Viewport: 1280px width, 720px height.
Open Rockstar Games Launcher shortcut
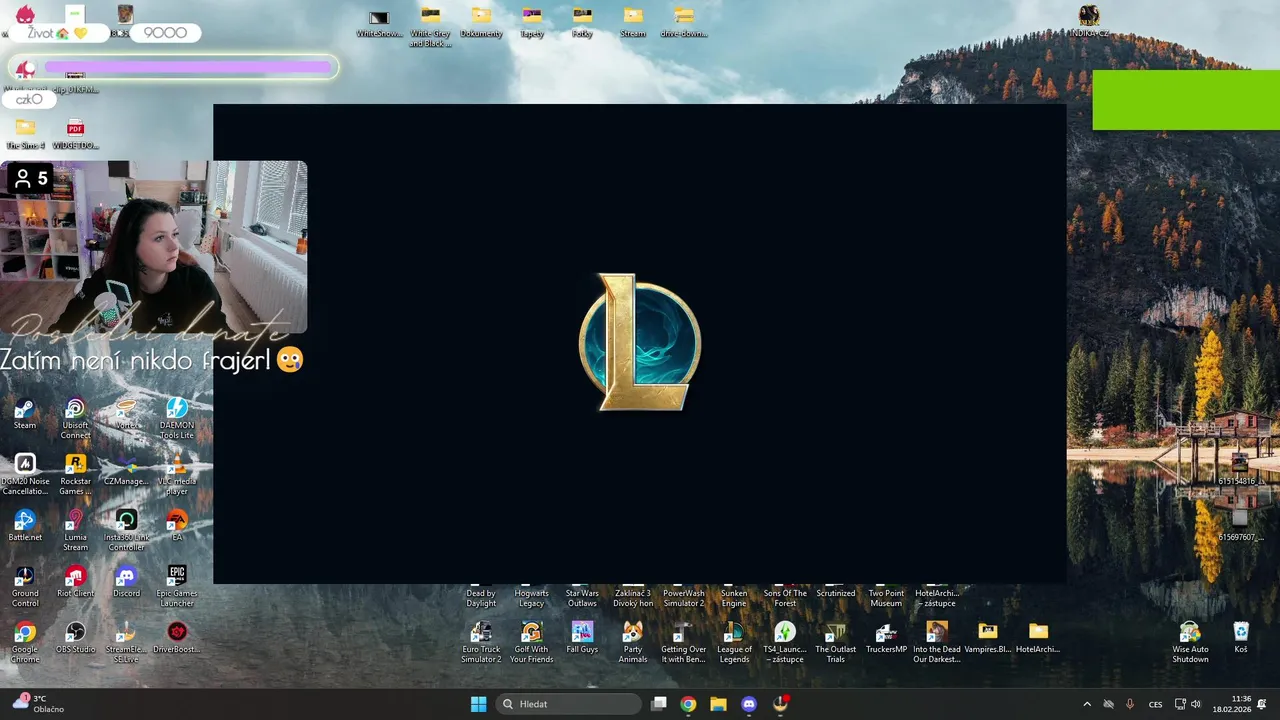(x=75, y=475)
